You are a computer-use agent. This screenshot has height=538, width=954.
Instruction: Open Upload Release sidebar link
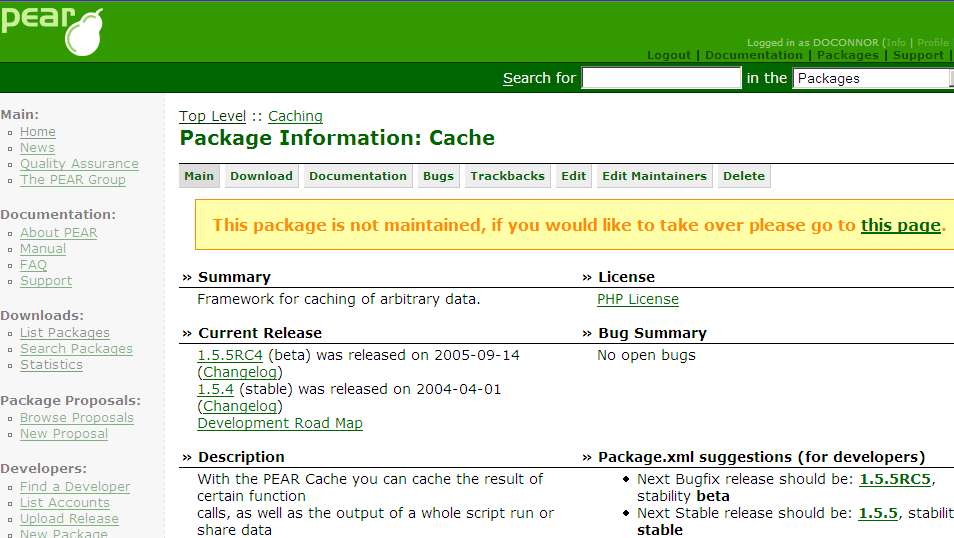click(69, 519)
